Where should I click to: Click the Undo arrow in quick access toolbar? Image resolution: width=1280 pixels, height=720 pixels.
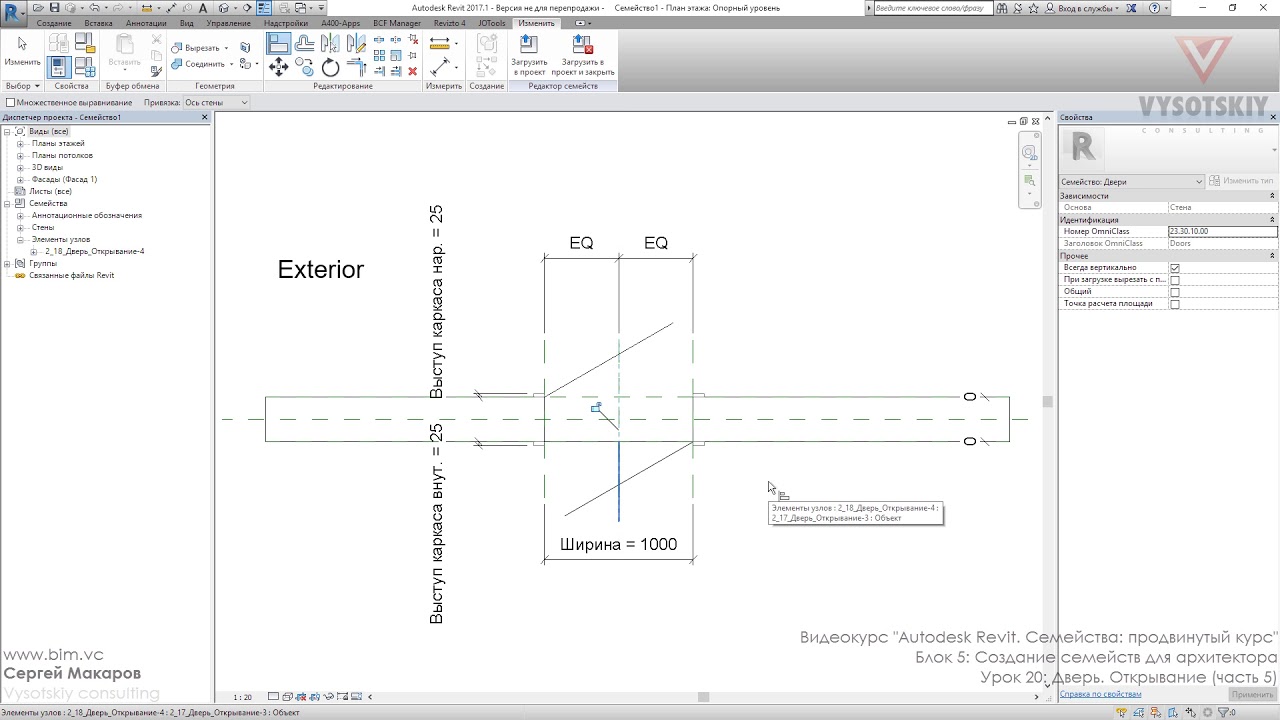click(92, 8)
